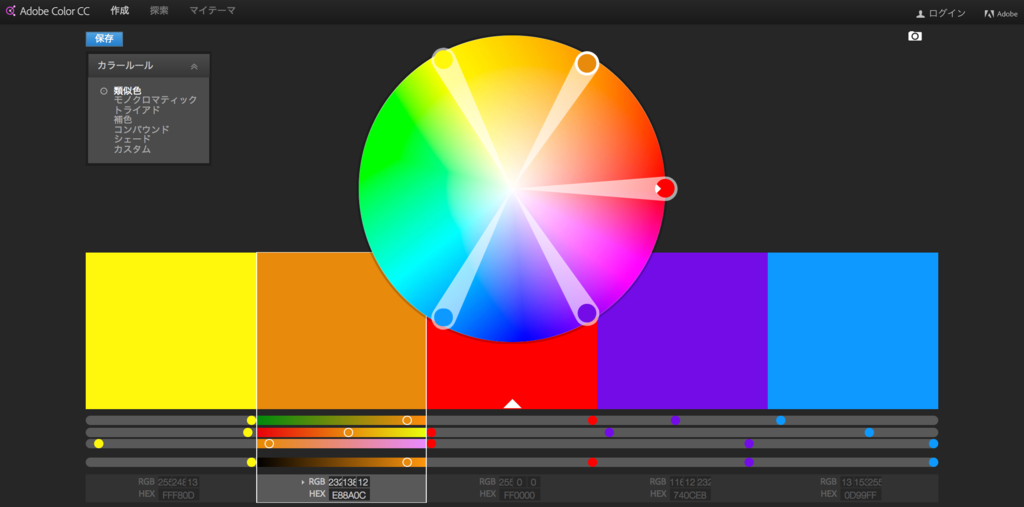Collapse the カラールール panel with the chevron
This screenshot has height=507, width=1024.
click(x=194, y=66)
